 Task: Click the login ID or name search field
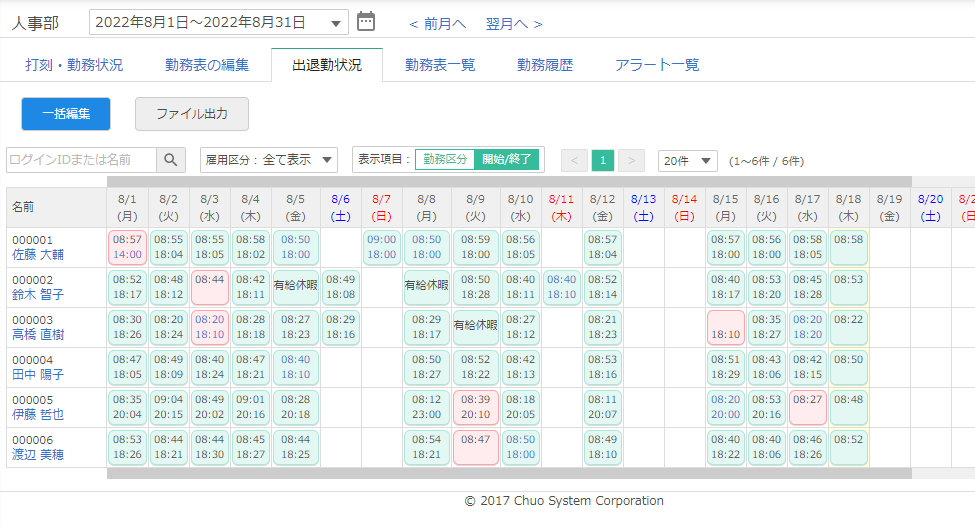tap(82, 160)
